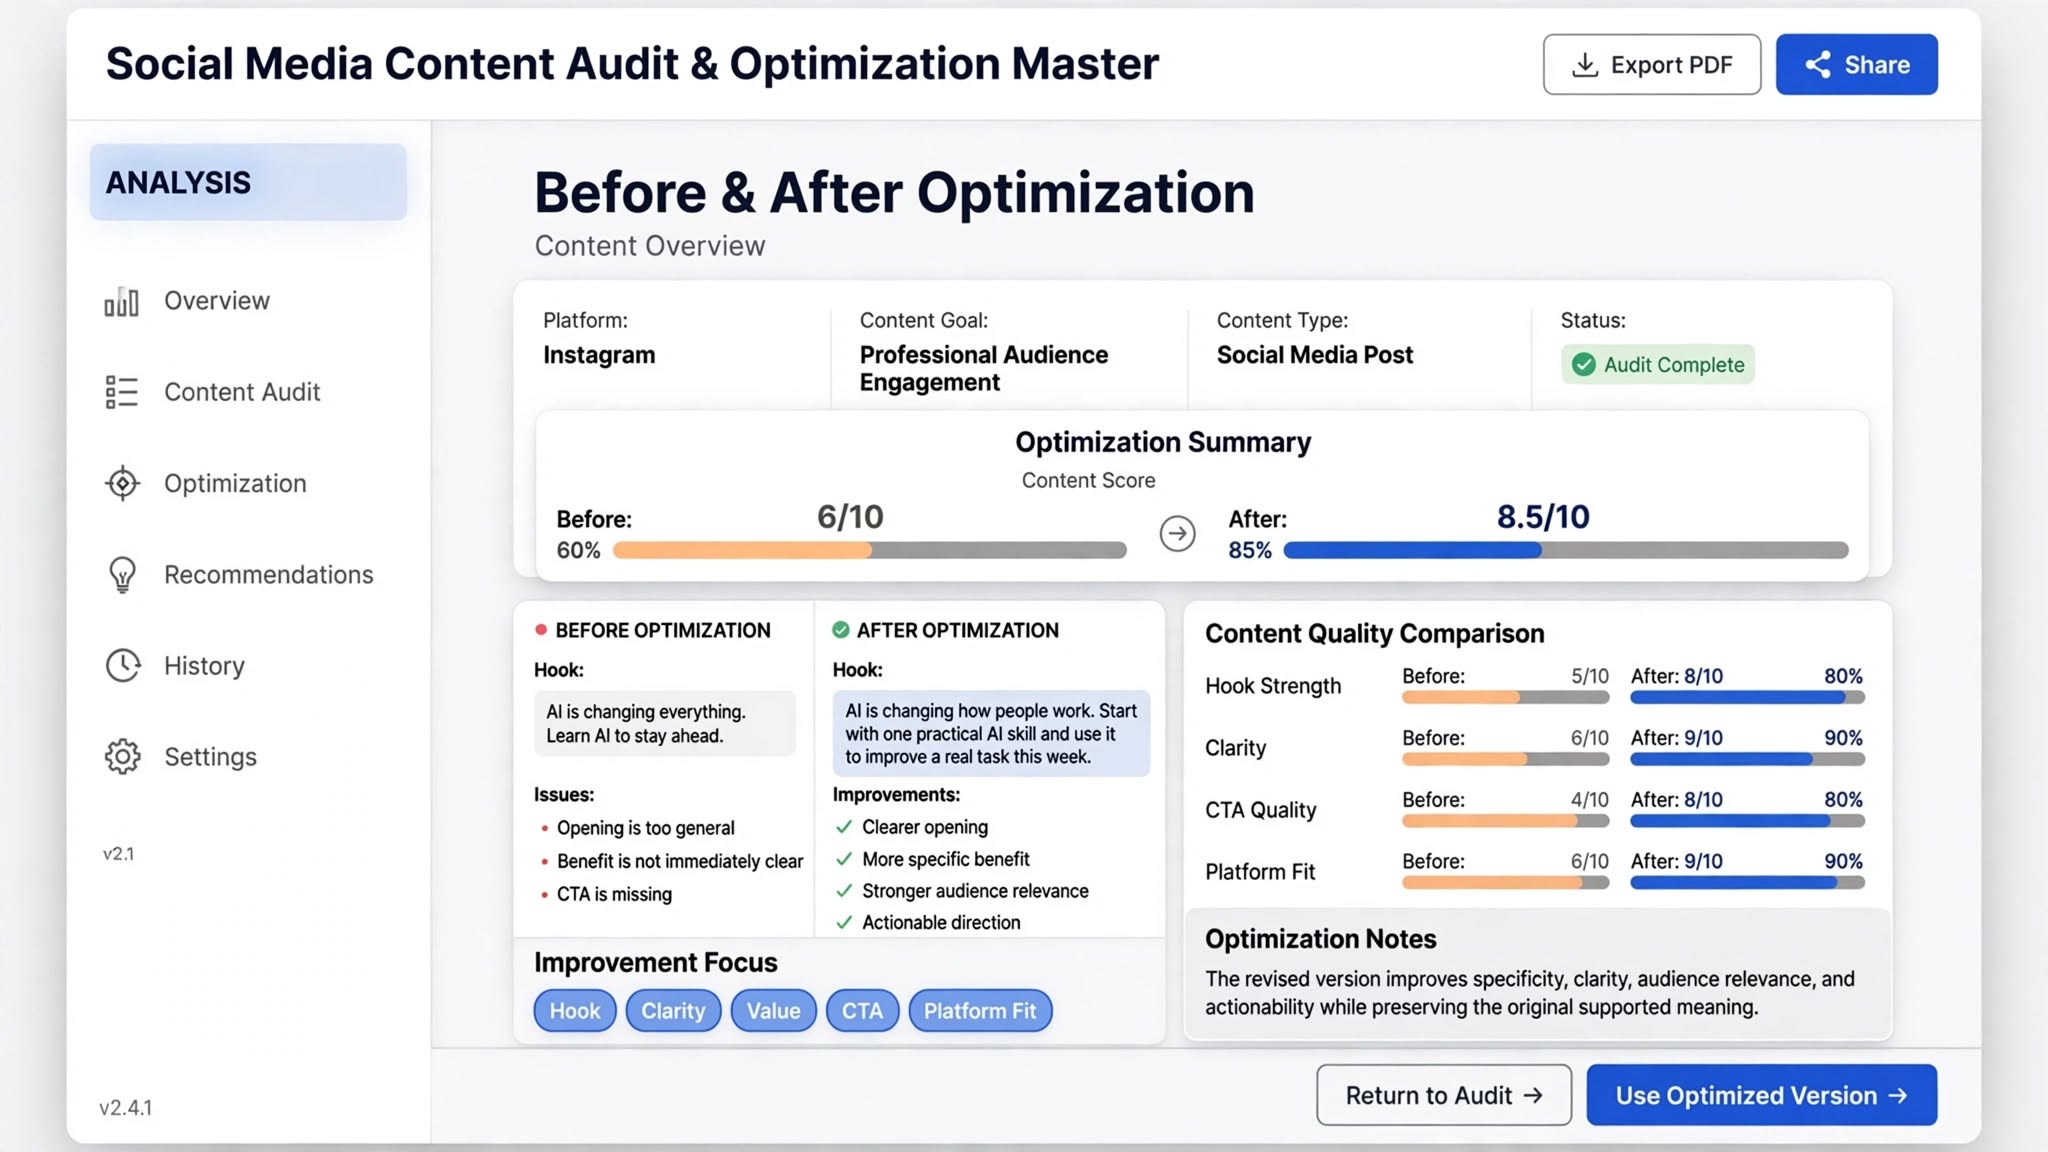
Task: Click Return to Audit button
Action: [1444, 1095]
